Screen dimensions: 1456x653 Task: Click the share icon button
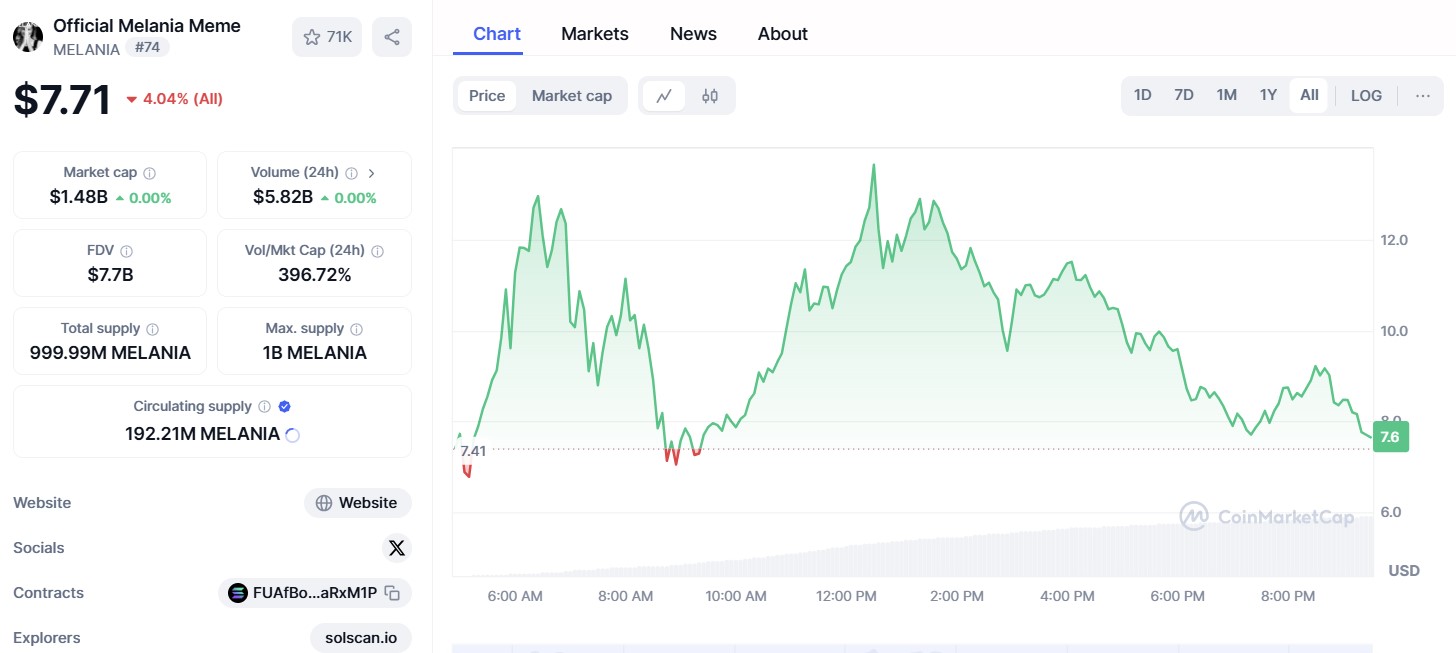(x=392, y=37)
